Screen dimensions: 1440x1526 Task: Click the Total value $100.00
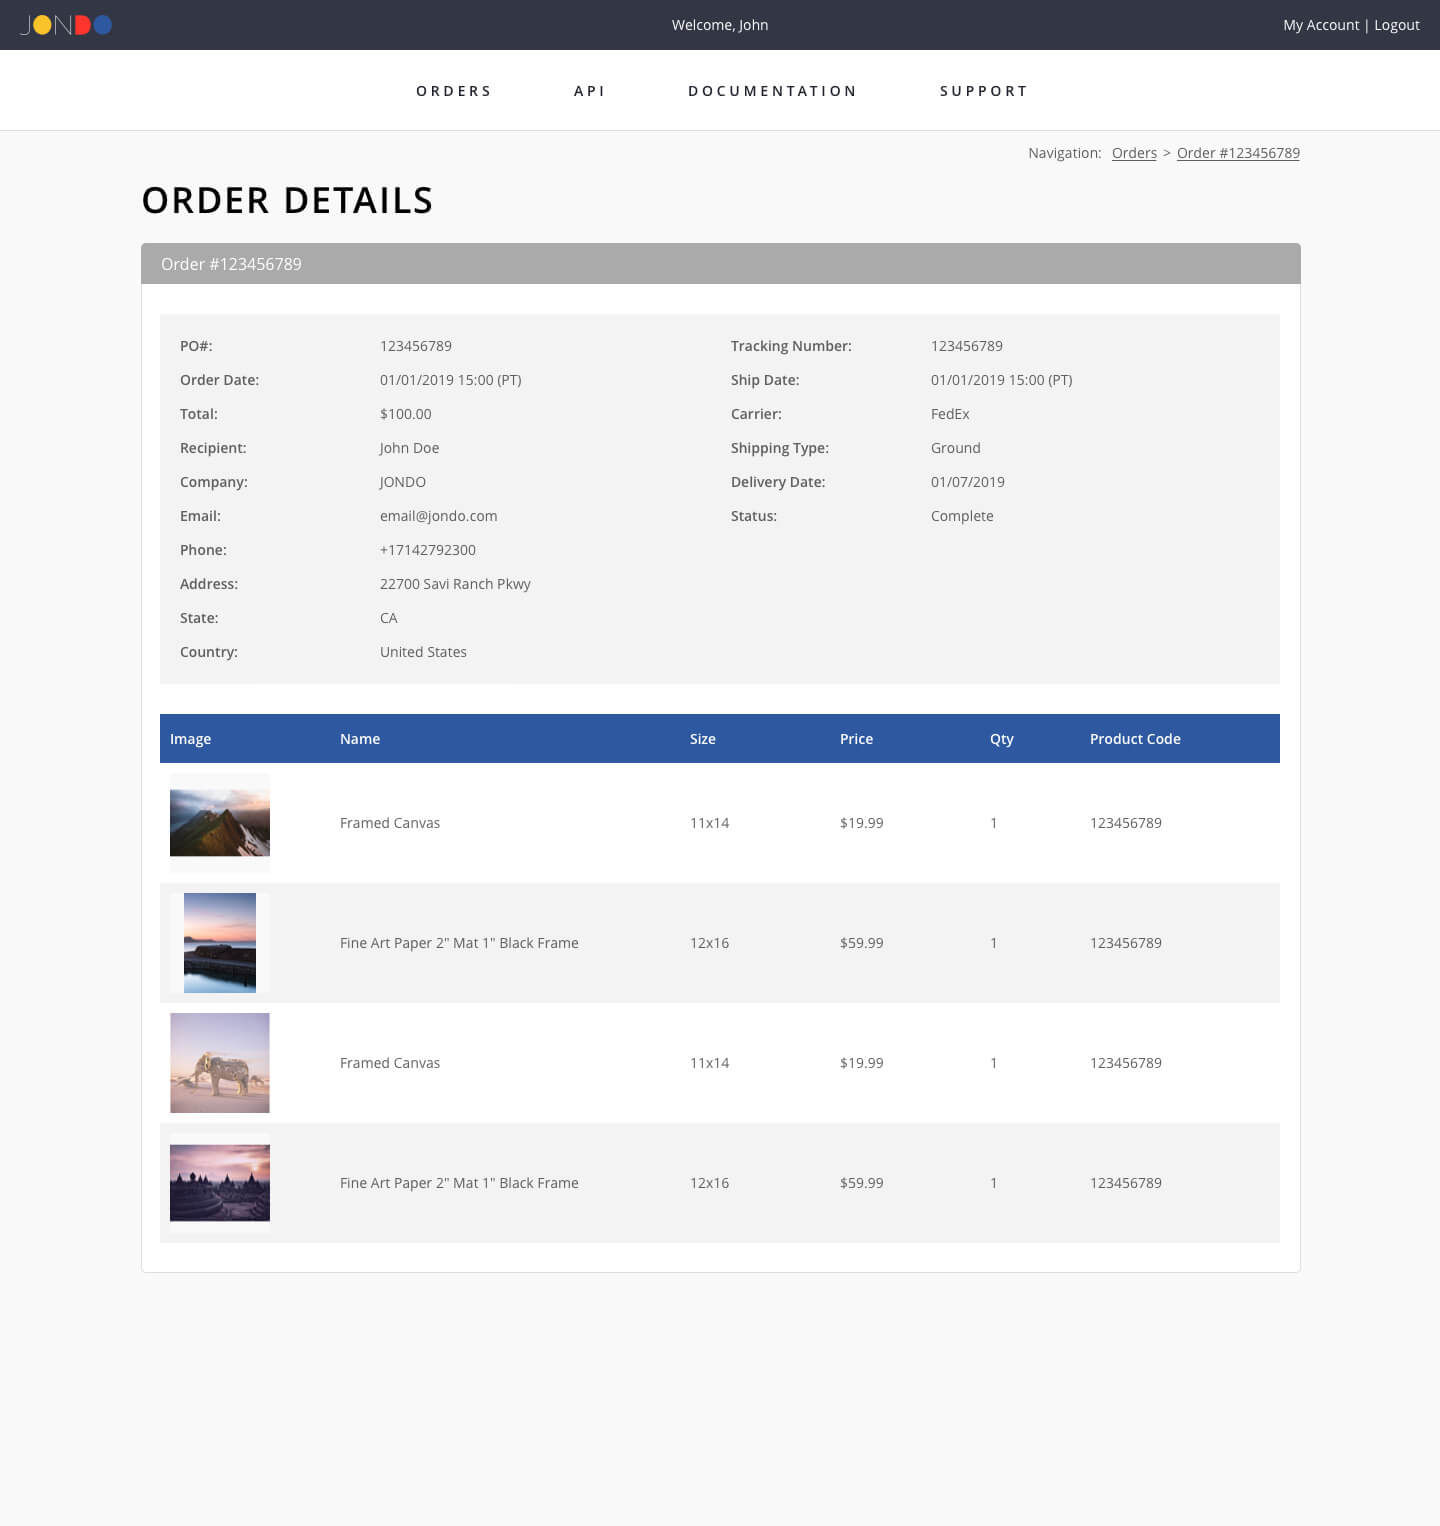(406, 414)
